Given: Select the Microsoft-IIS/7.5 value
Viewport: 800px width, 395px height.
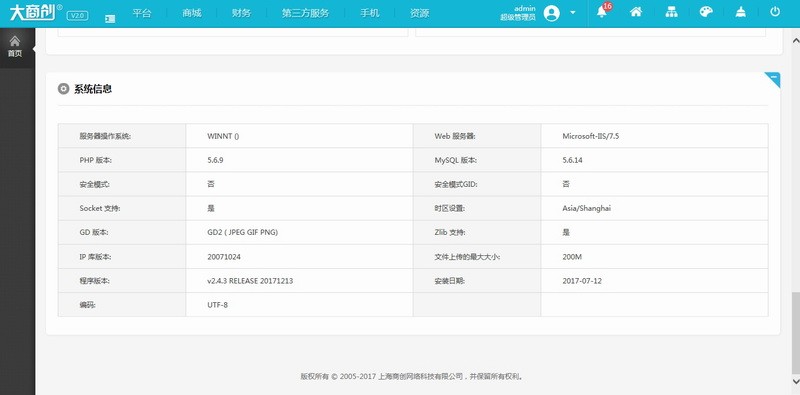Looking at the screenshot, I should [590, 136].
